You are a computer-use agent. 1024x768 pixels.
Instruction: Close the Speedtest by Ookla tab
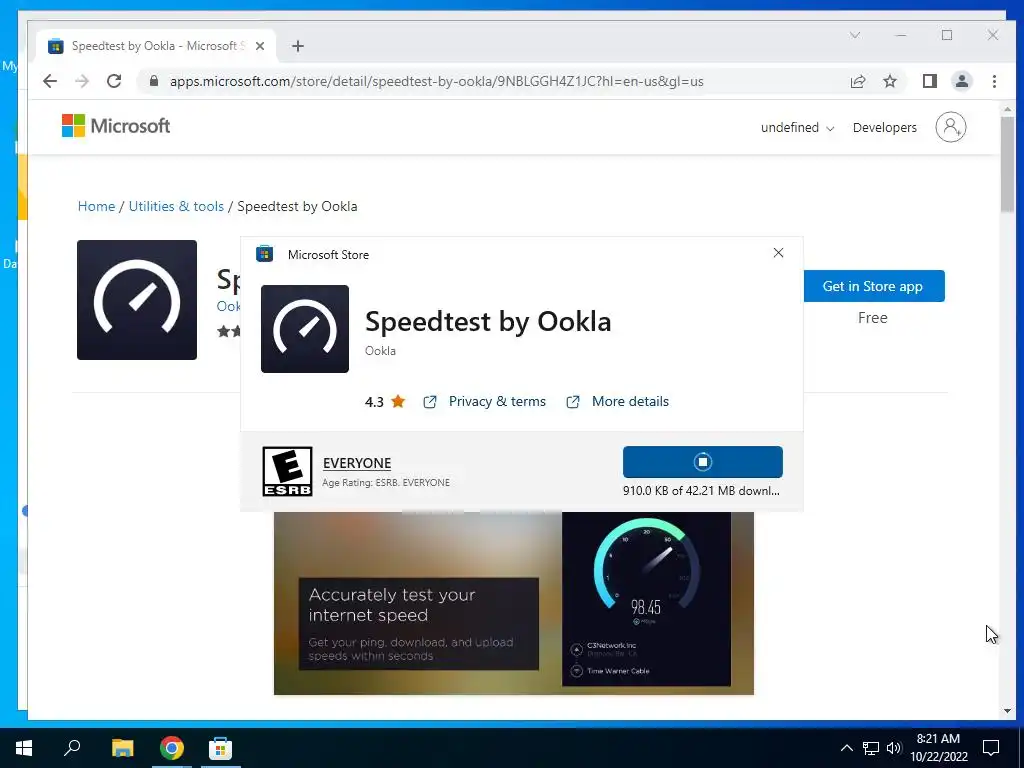pyautogui.click(x=260, y=46)
